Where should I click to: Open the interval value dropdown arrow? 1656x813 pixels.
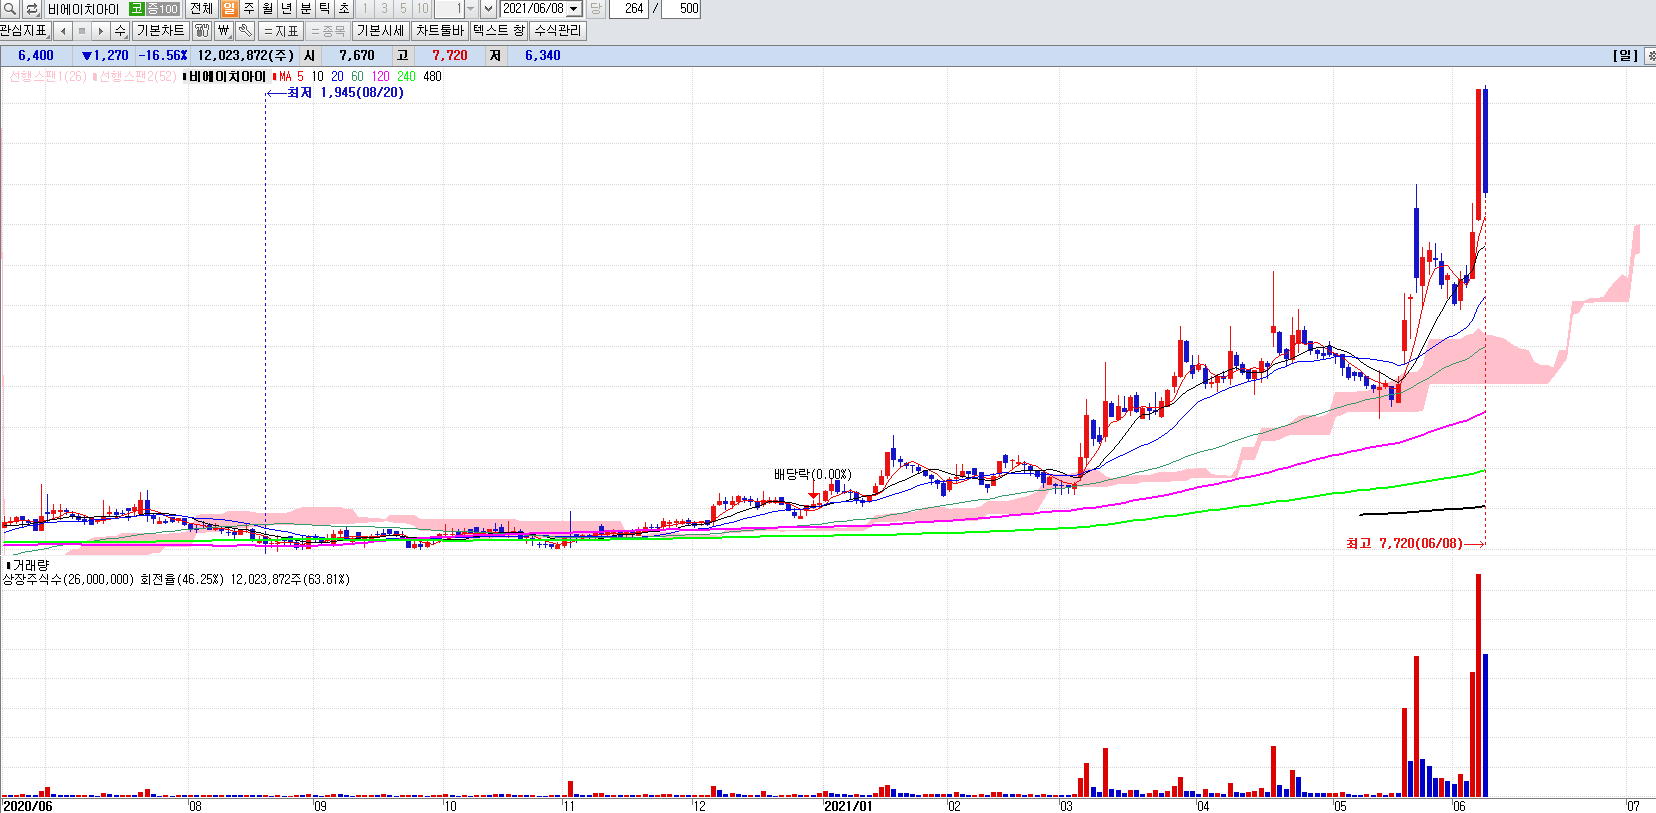(x=471, y=8)
